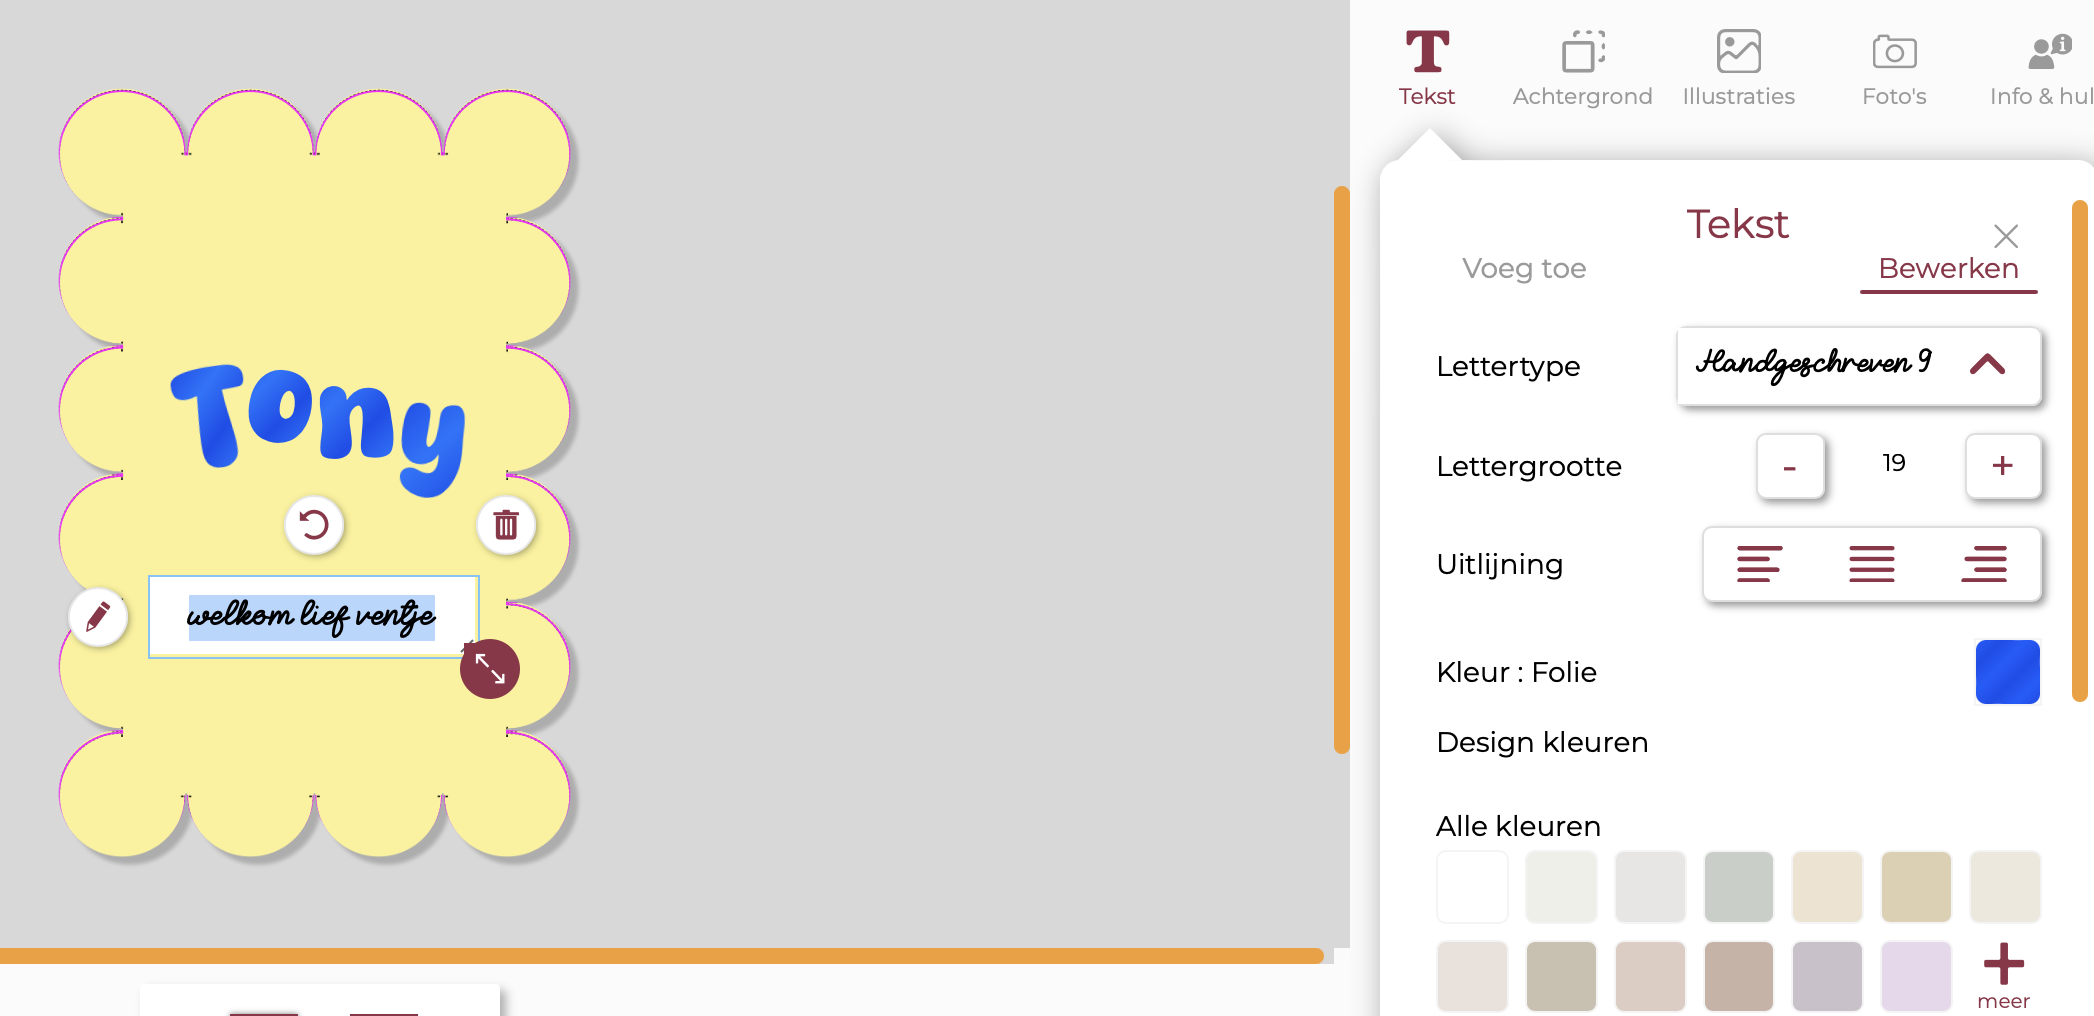Close the Tekst panel
The image size is (2094, 1016).
2005,236
